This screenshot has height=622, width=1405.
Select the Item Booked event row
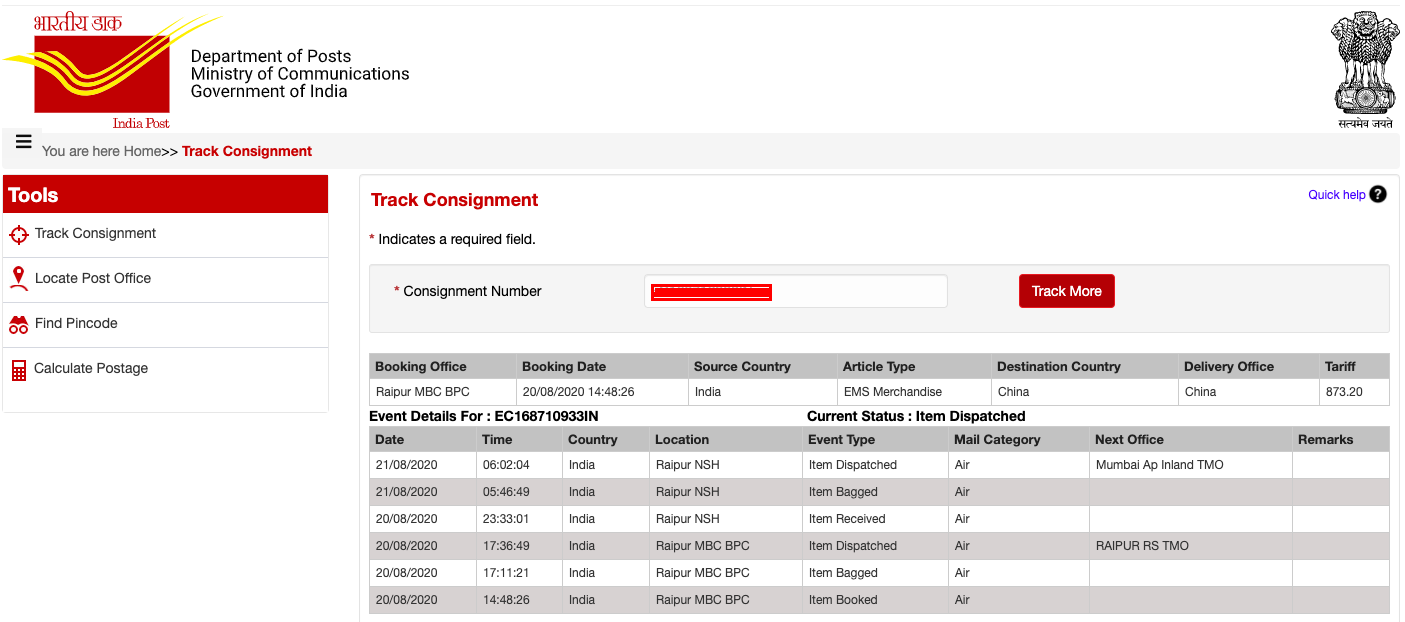point(700,599)
